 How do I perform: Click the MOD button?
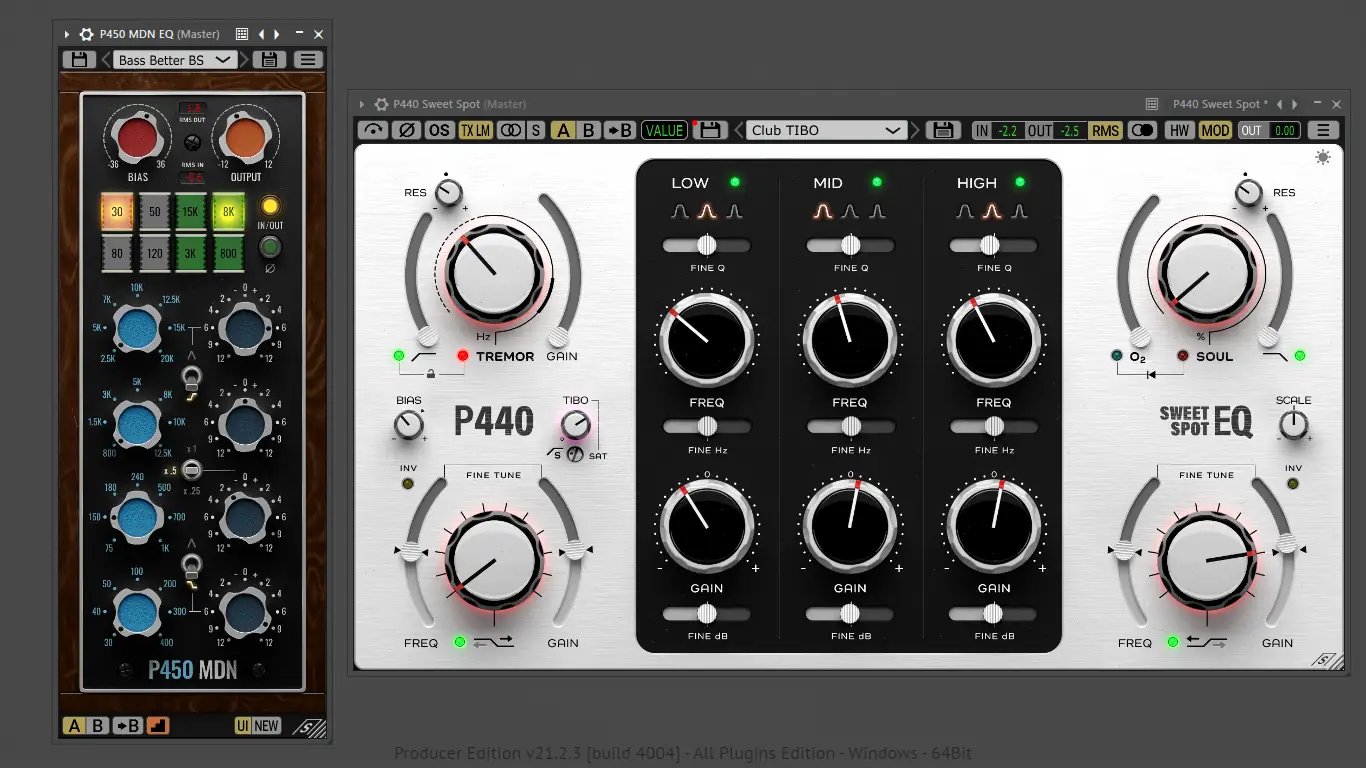pyautogui.click(x=1215, y=130)
